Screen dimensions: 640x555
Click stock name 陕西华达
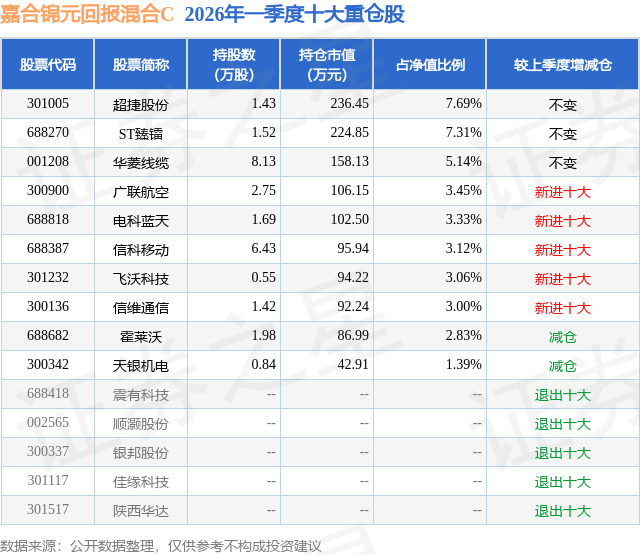tap(141, 511)
